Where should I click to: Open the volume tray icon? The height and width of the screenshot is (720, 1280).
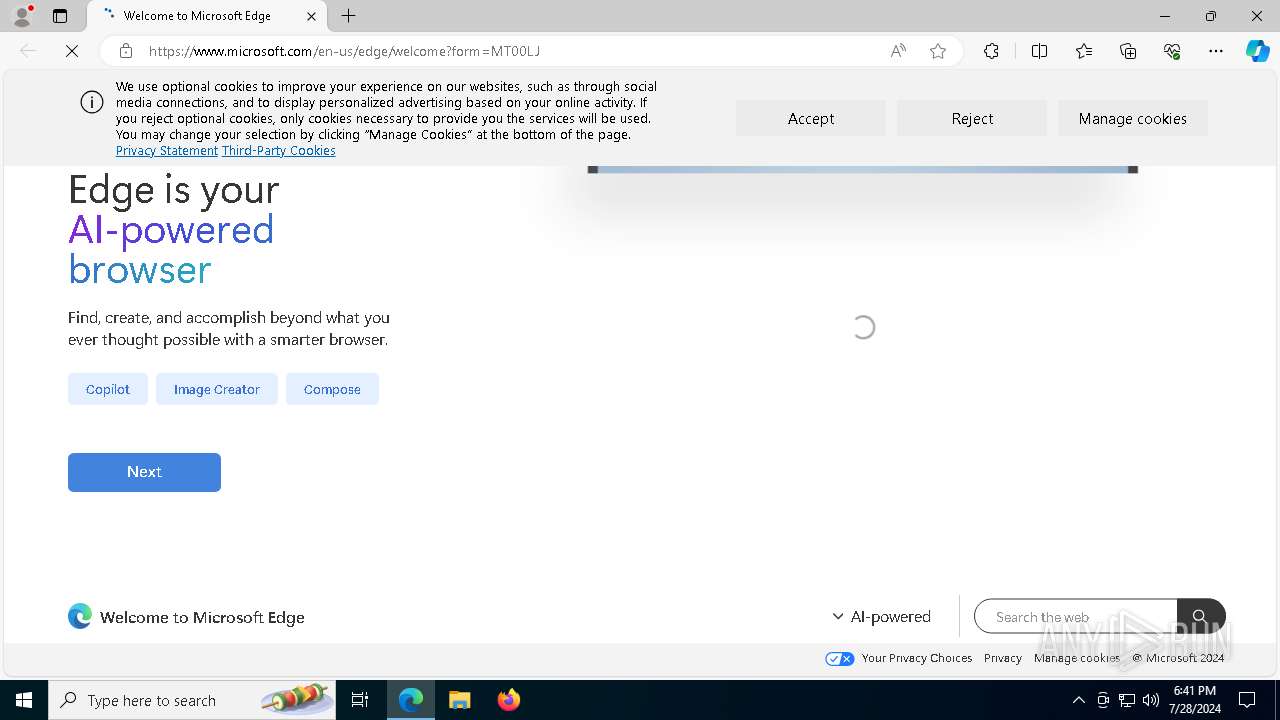pyautogui.click(x=1151, y=700)
